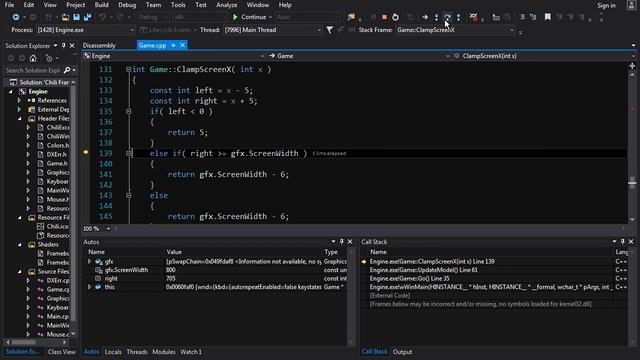Click the Solution Explorer search magnifier
Image resolution: width=640 pixels, height=360 pixels.
tap(67, 70)
